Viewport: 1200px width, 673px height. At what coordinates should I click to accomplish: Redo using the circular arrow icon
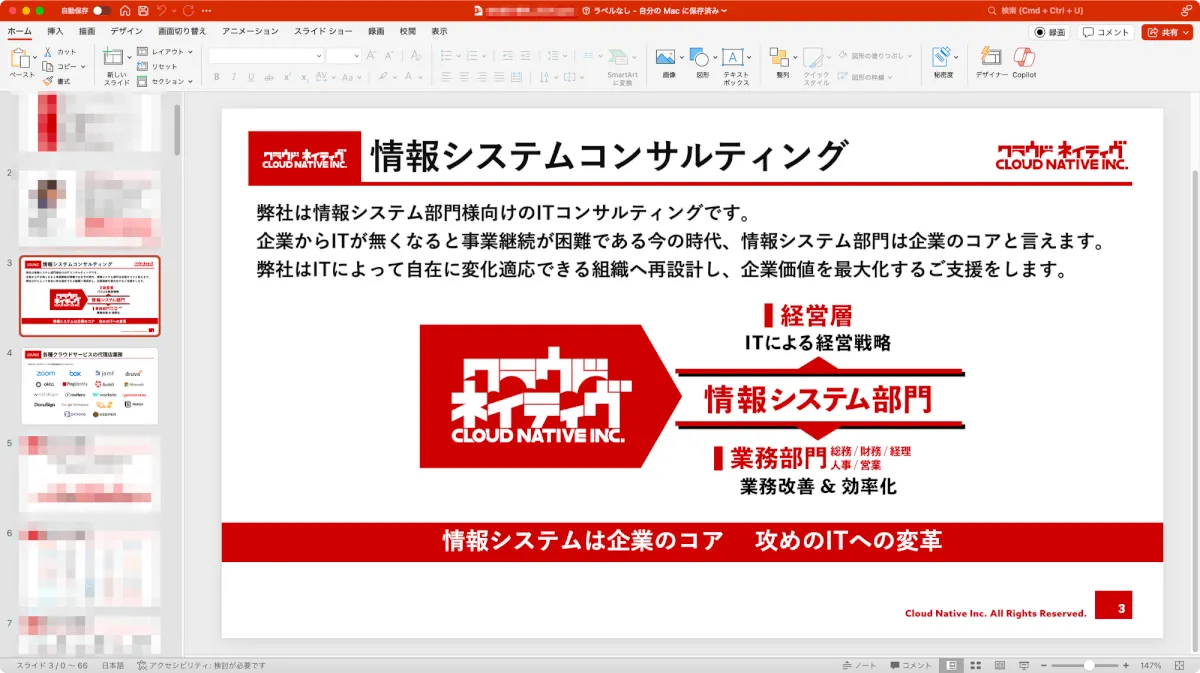point(188,10)
